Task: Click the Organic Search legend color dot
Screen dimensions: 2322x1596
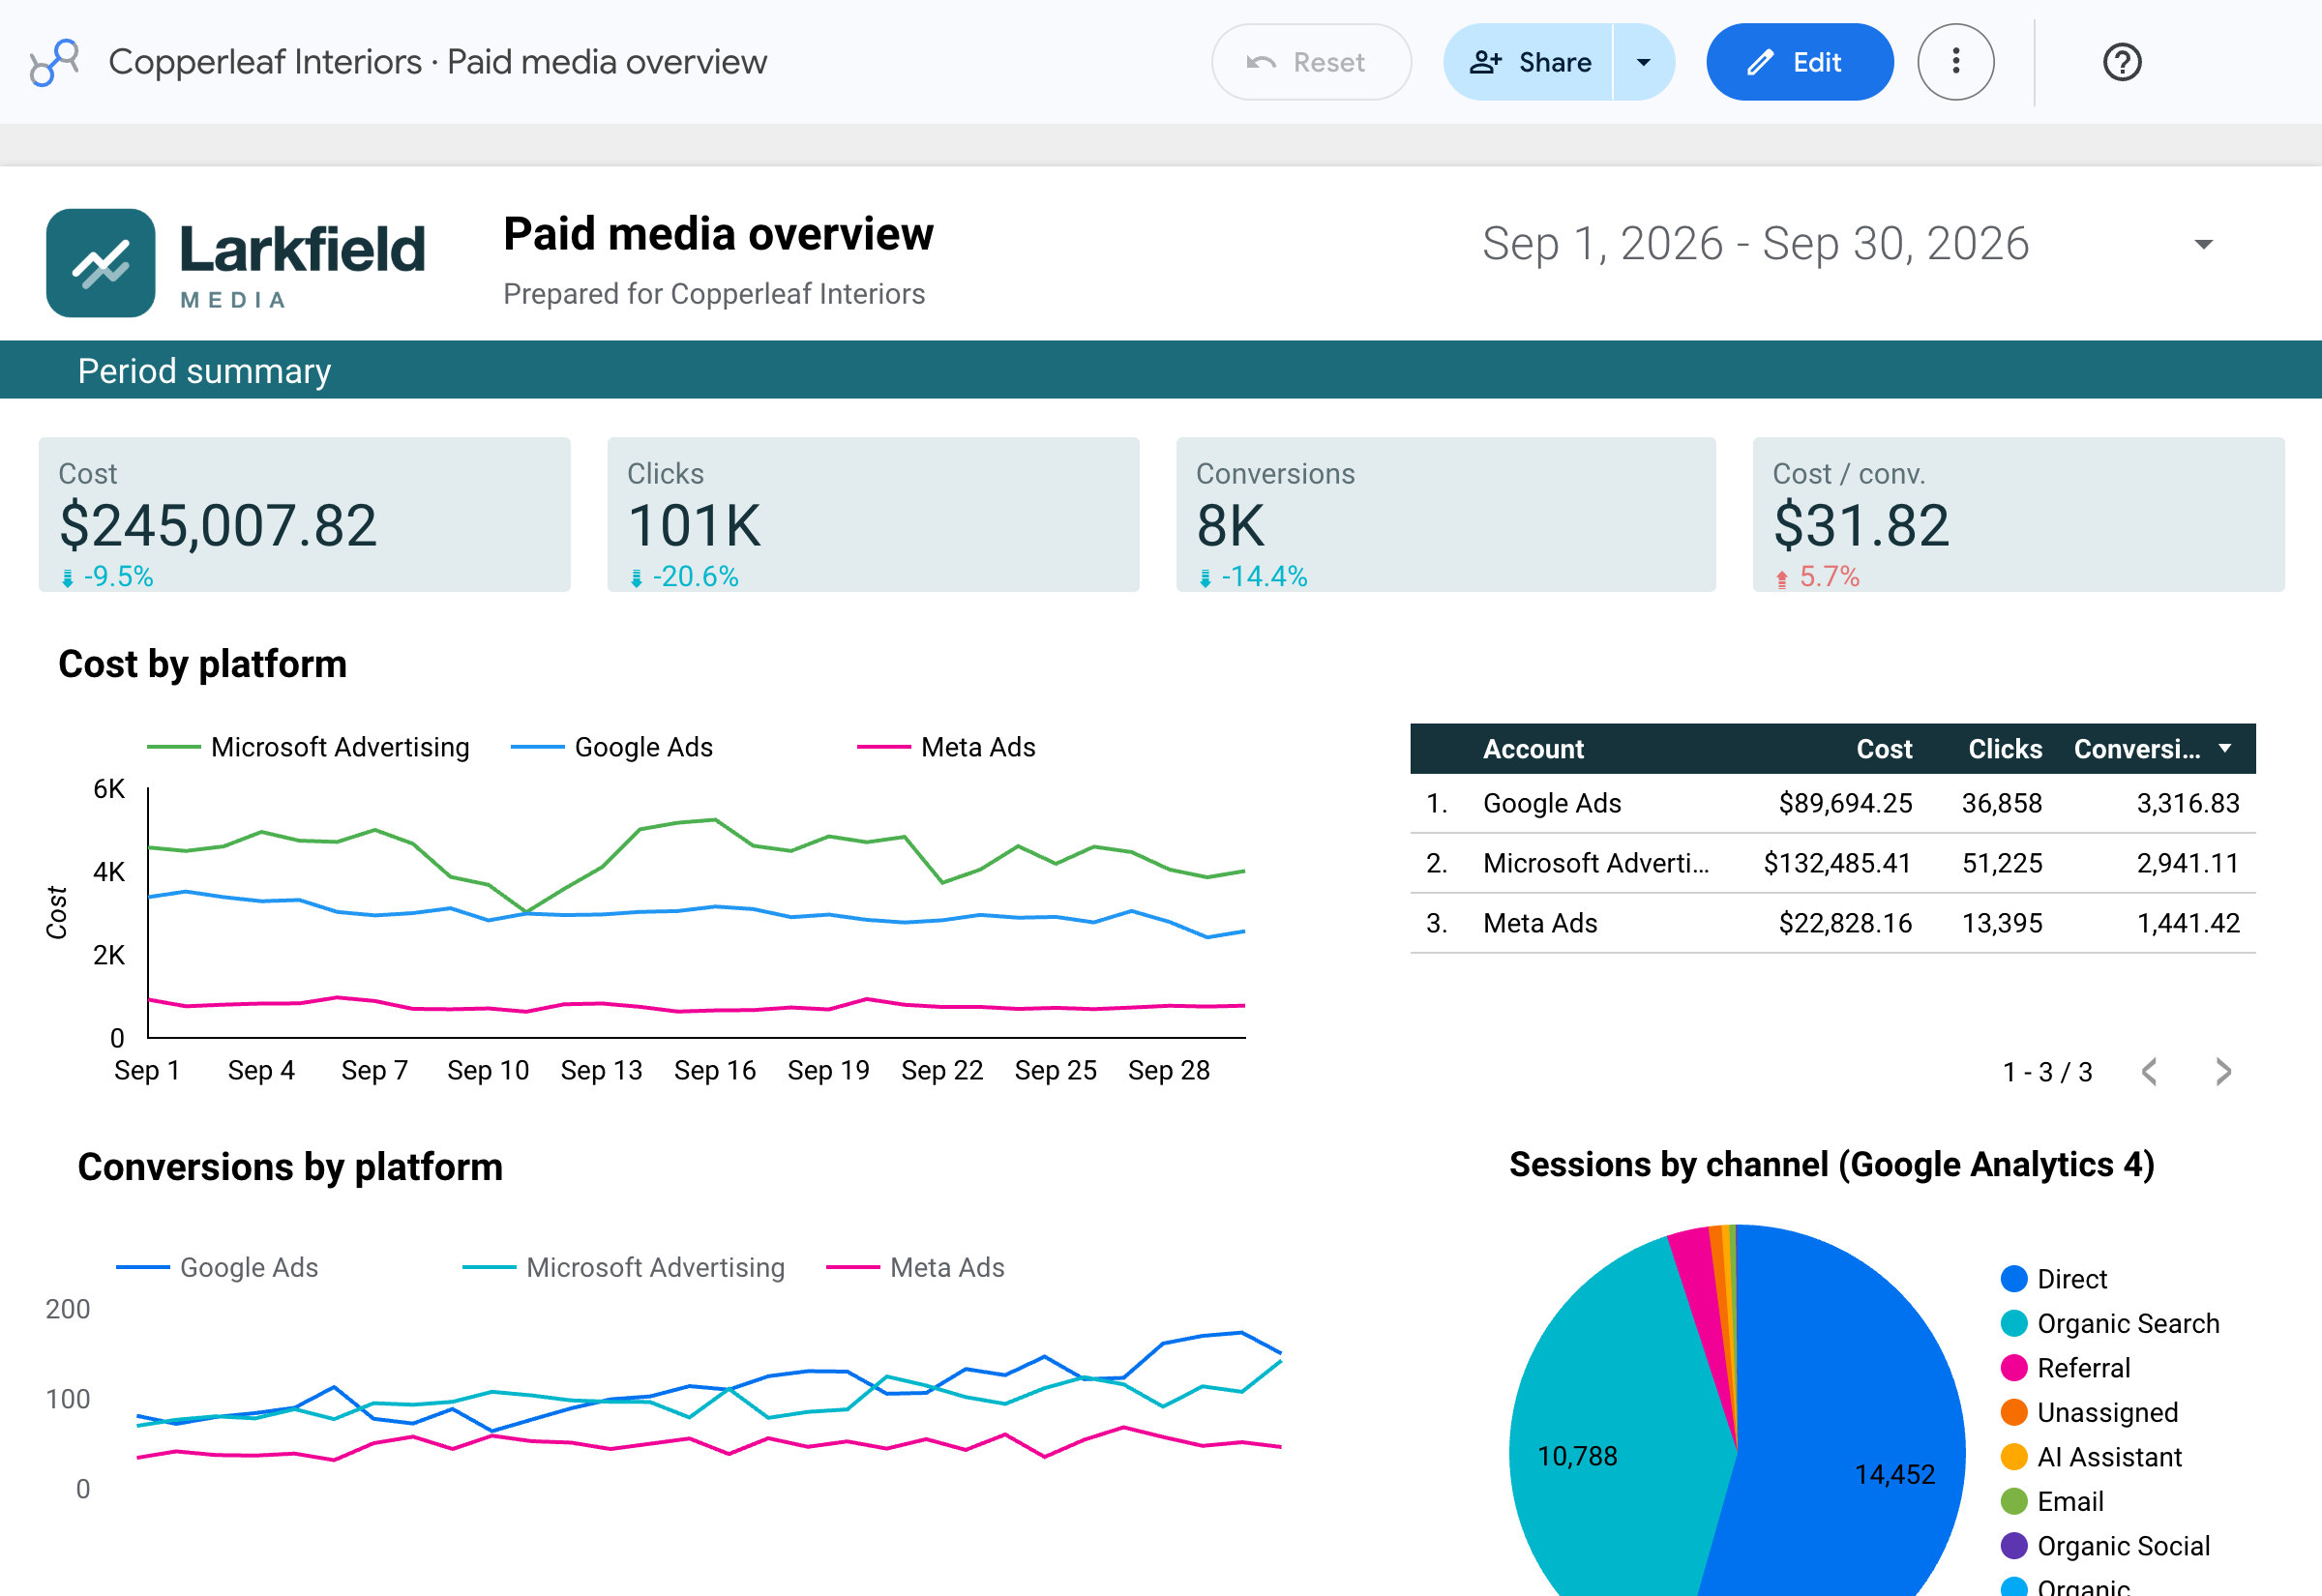Action: click(x=2013, y=1323)
